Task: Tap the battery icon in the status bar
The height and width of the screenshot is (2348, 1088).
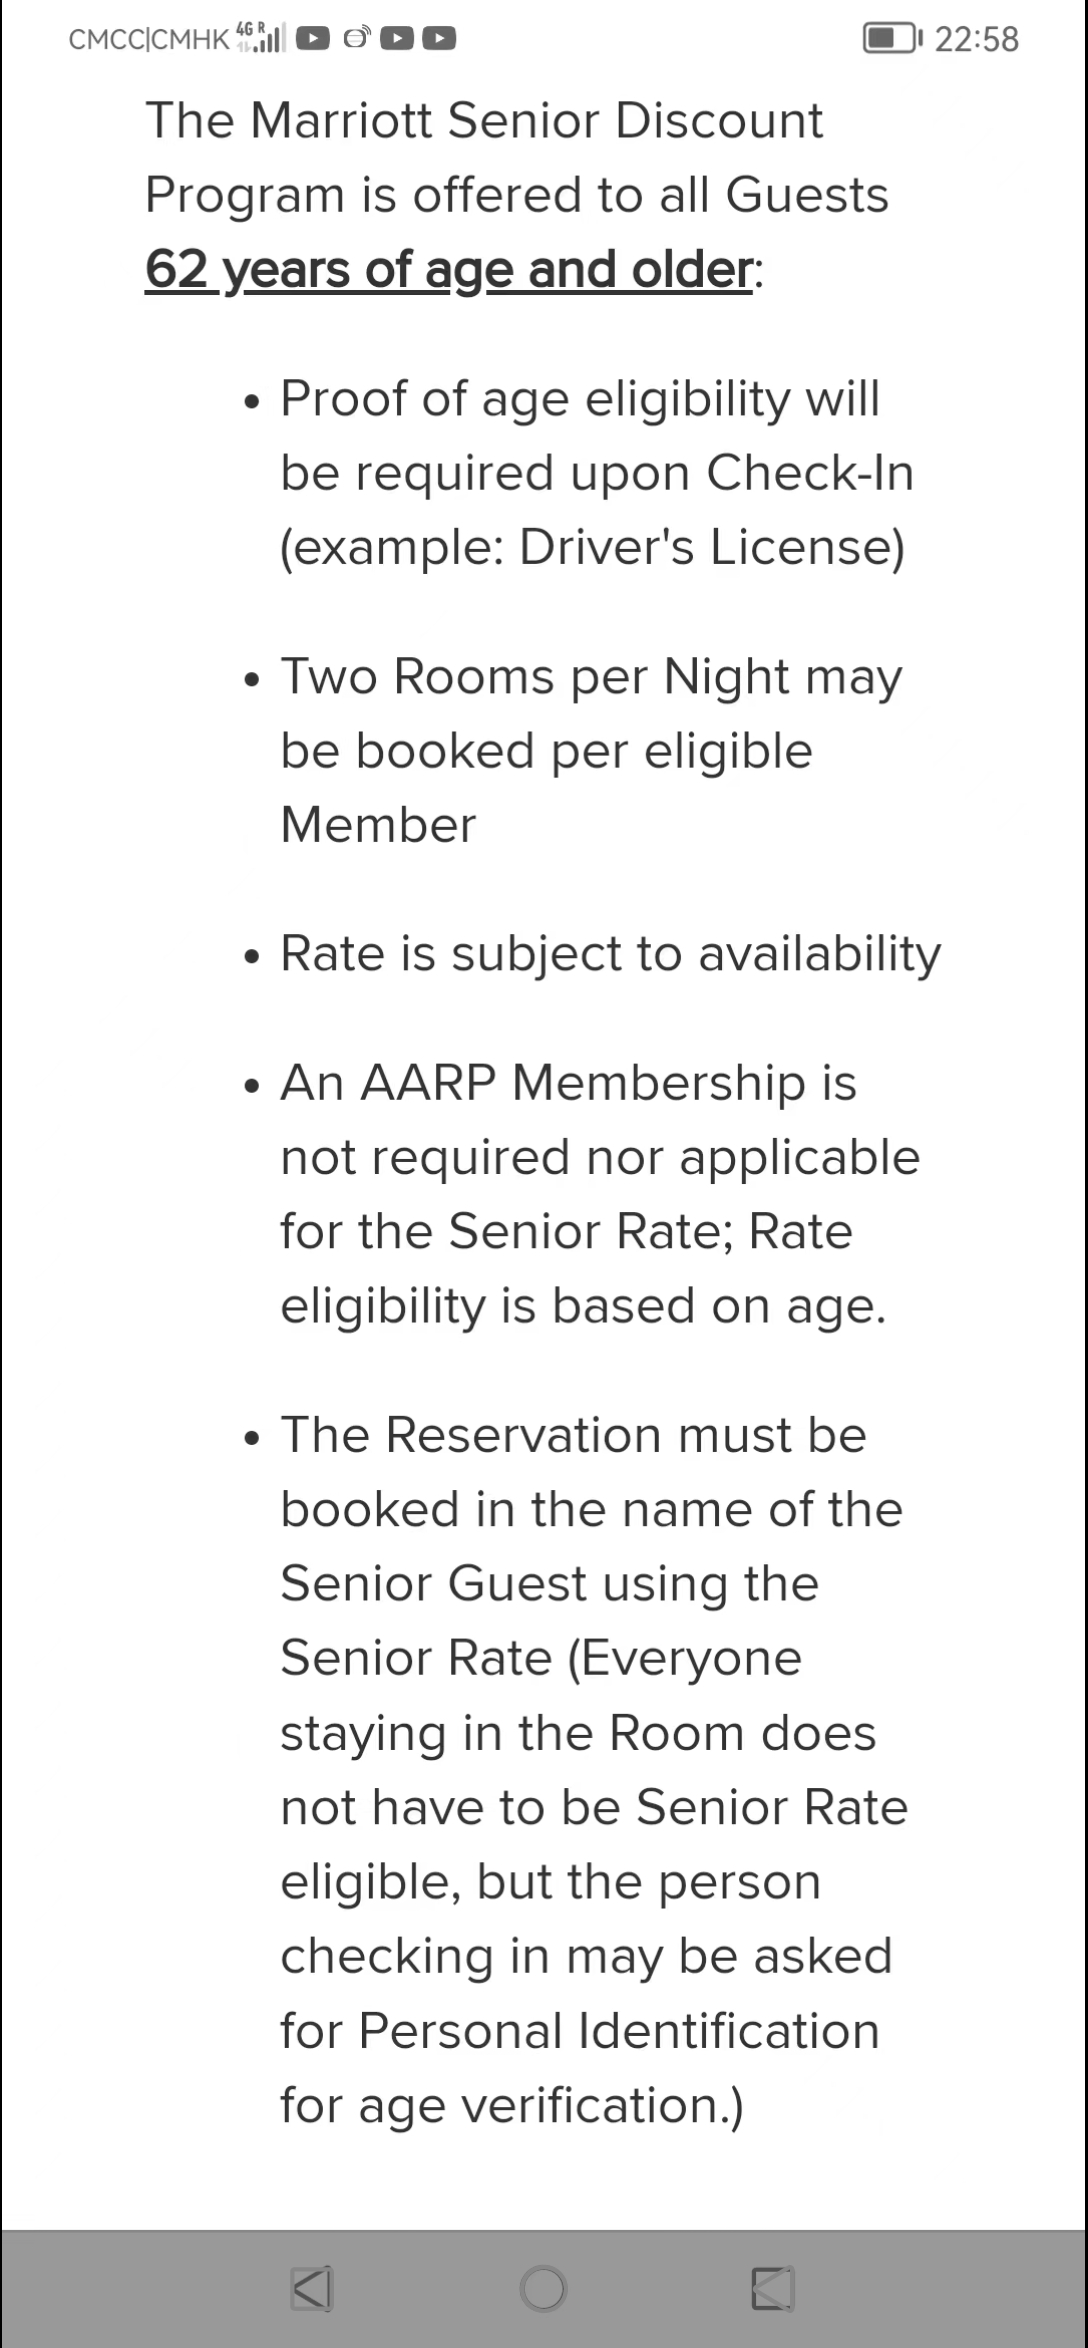Action: (892, 39)
